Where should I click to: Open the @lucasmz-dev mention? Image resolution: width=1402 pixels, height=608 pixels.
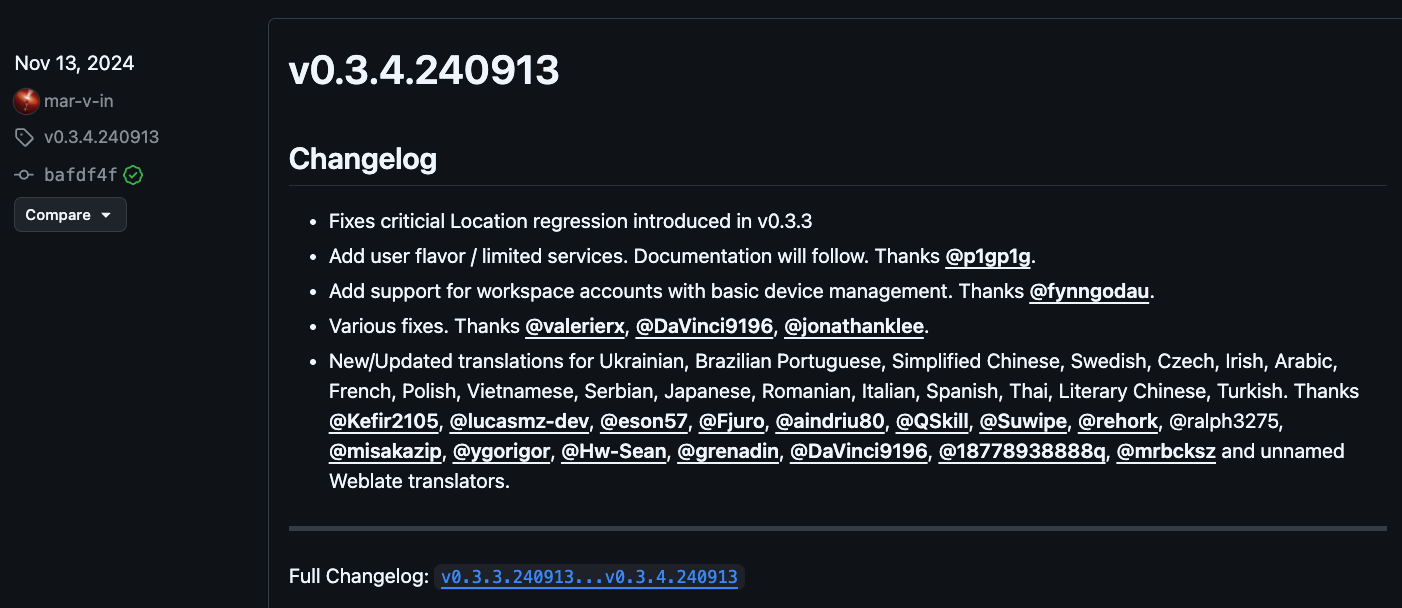click(518, 421)
